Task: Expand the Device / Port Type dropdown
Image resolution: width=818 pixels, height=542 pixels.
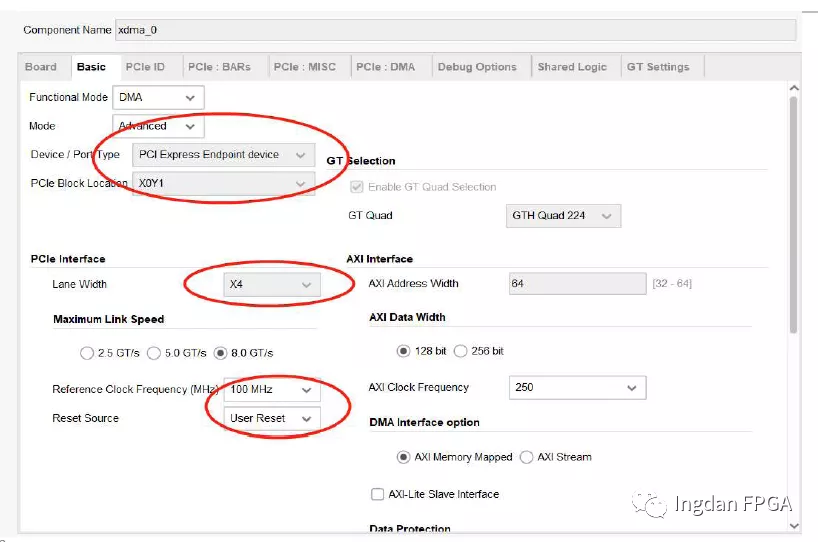Action: point(223,155)
